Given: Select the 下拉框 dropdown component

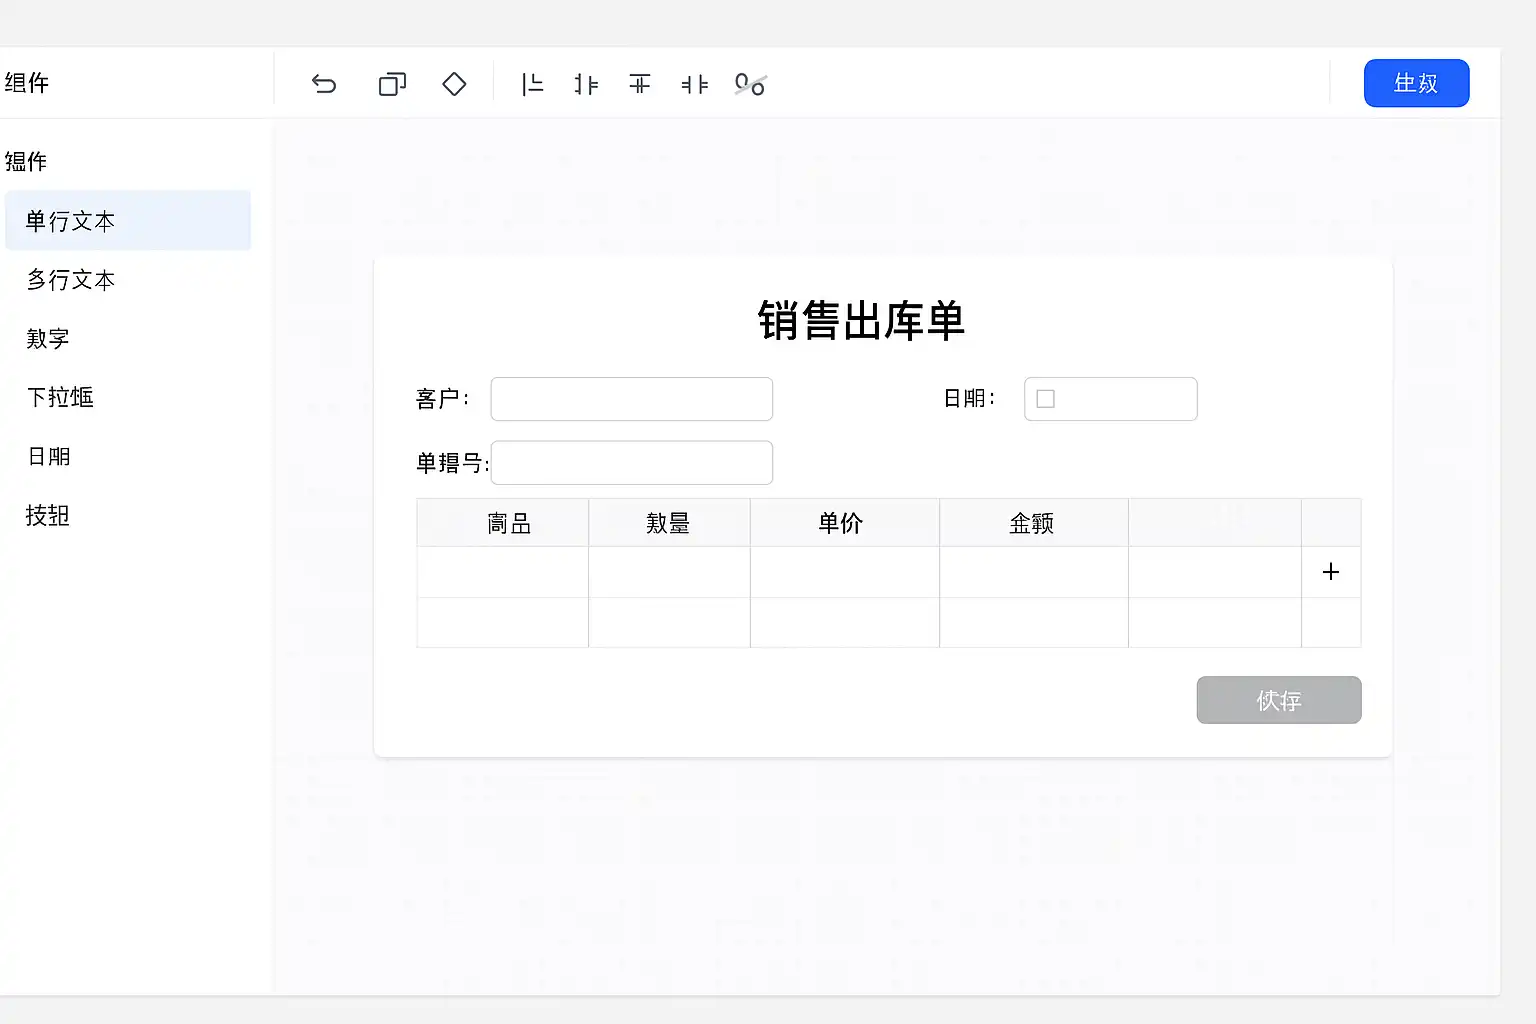Looking at the screenshot, I should tap(60, 397).
